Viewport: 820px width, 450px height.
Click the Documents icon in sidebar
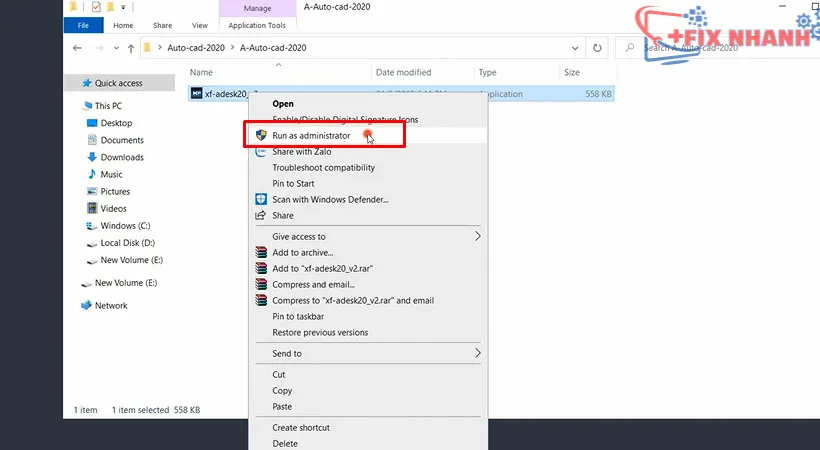click(92, 140)
